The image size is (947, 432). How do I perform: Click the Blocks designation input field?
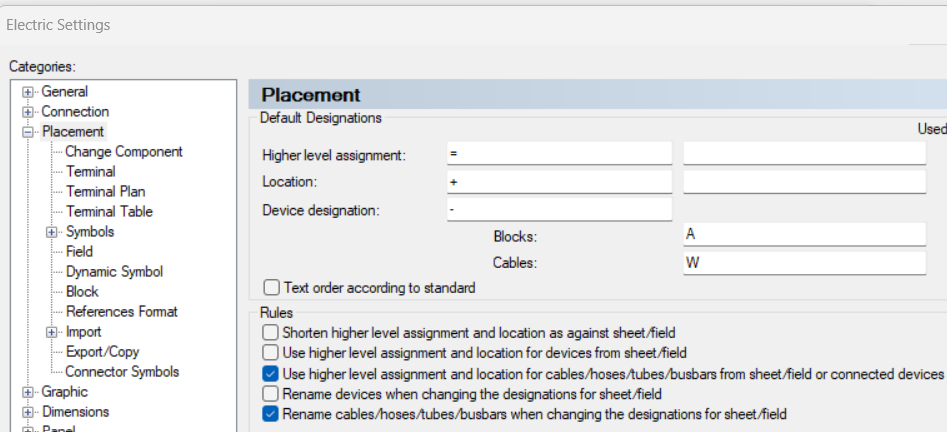804,235
